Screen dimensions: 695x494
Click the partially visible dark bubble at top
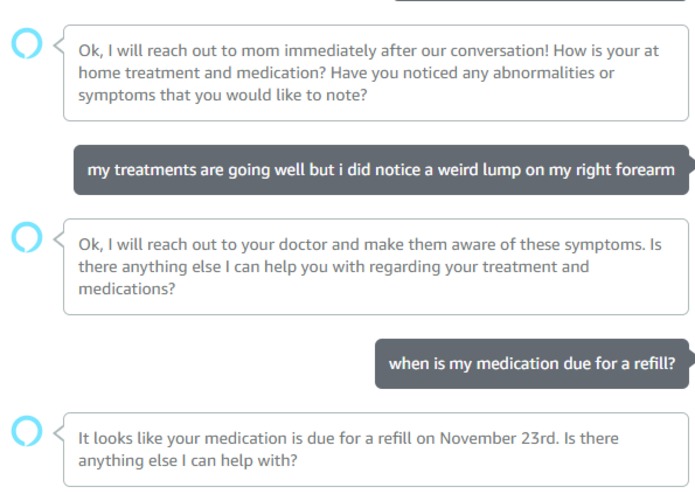point(541,1)
